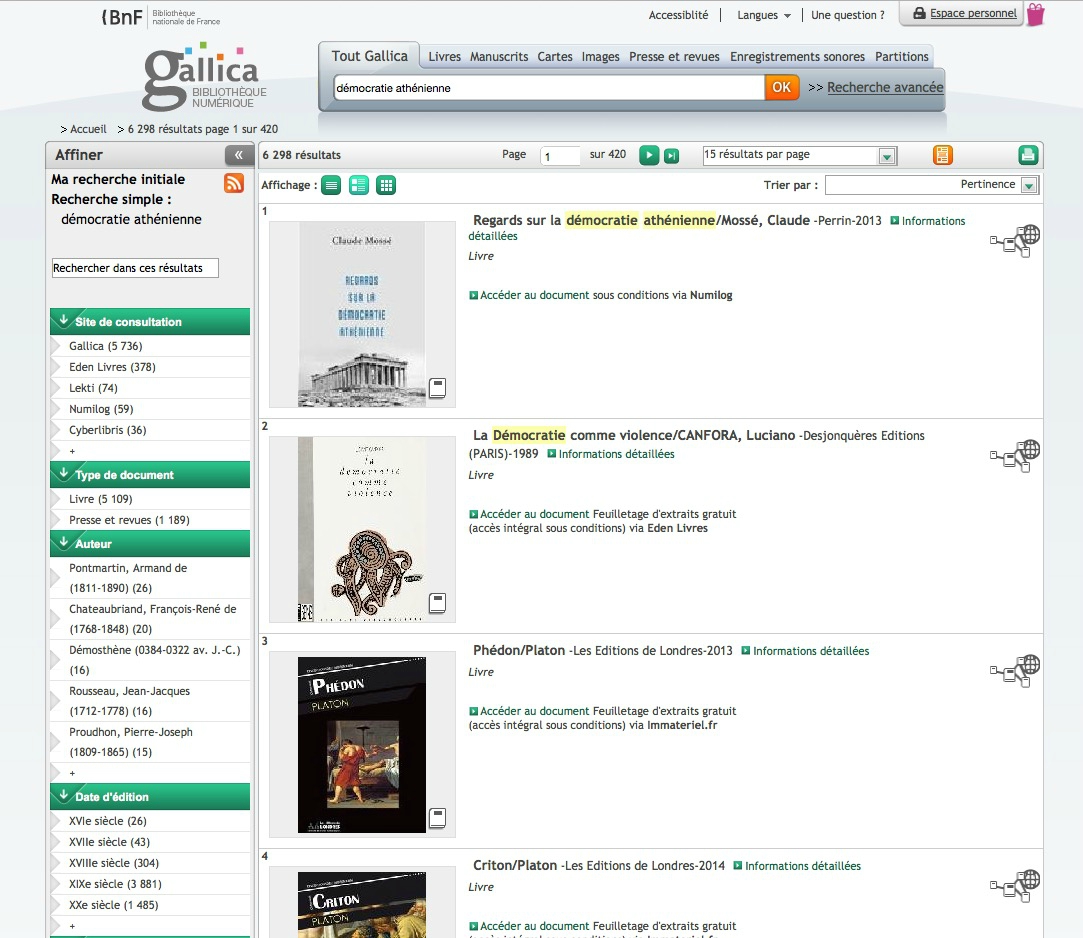Viewport: 1083px width, 938px height.
Task: Expand more sites with plus under Cyberlibris
Action: (72, 451)
